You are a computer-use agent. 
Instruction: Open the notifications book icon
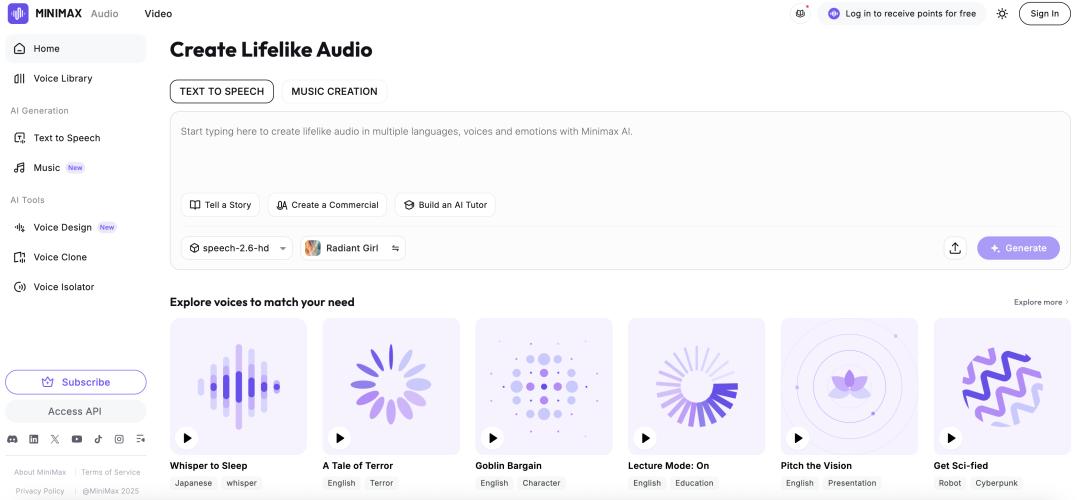[800, 14]
